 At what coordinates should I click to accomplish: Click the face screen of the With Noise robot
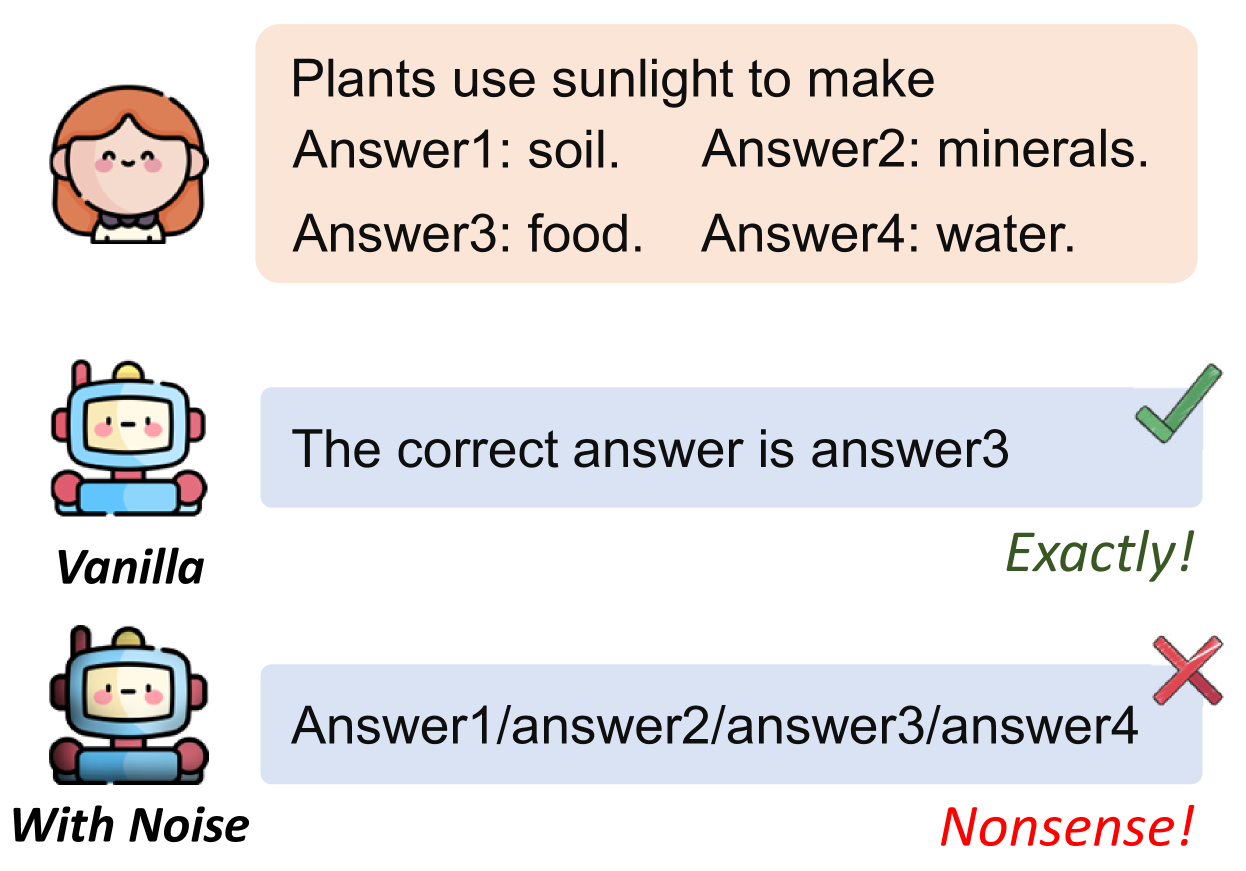pyautogui.click(x=127, y=690)
